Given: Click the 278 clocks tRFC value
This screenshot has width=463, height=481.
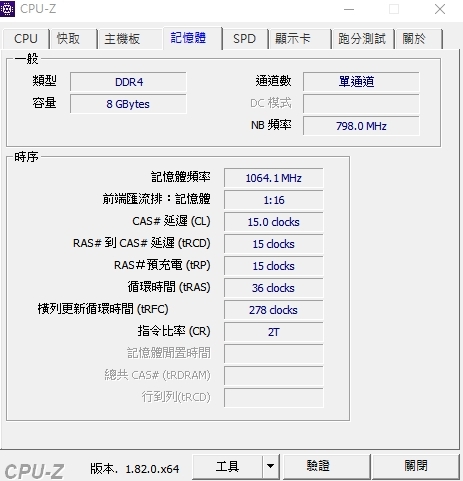Looking at the screenshot, I should tap(274, 310).
